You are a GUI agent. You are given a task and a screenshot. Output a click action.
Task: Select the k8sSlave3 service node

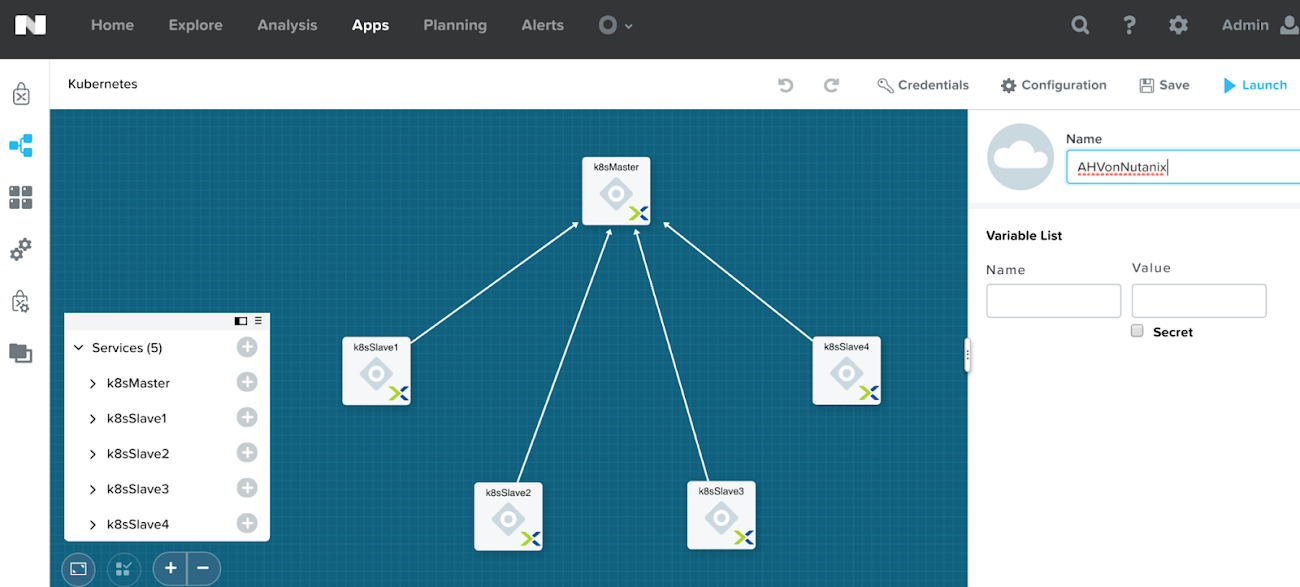point(721,515)
